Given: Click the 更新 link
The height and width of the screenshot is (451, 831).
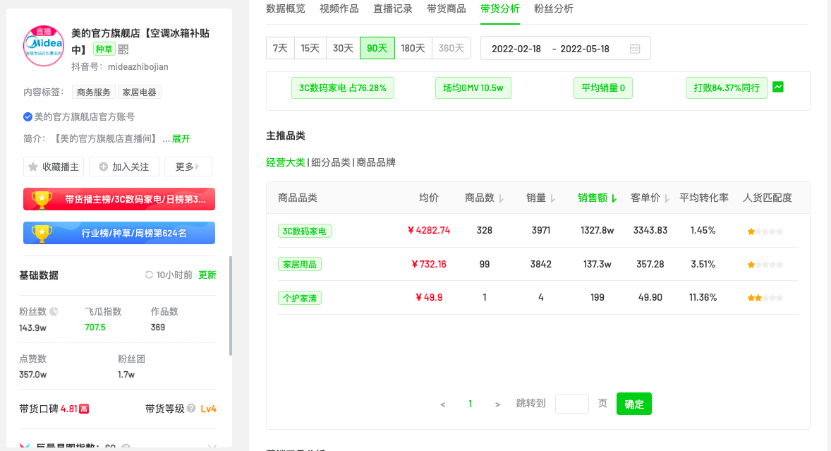Looking at the screenshot, I should pos(207,275).
